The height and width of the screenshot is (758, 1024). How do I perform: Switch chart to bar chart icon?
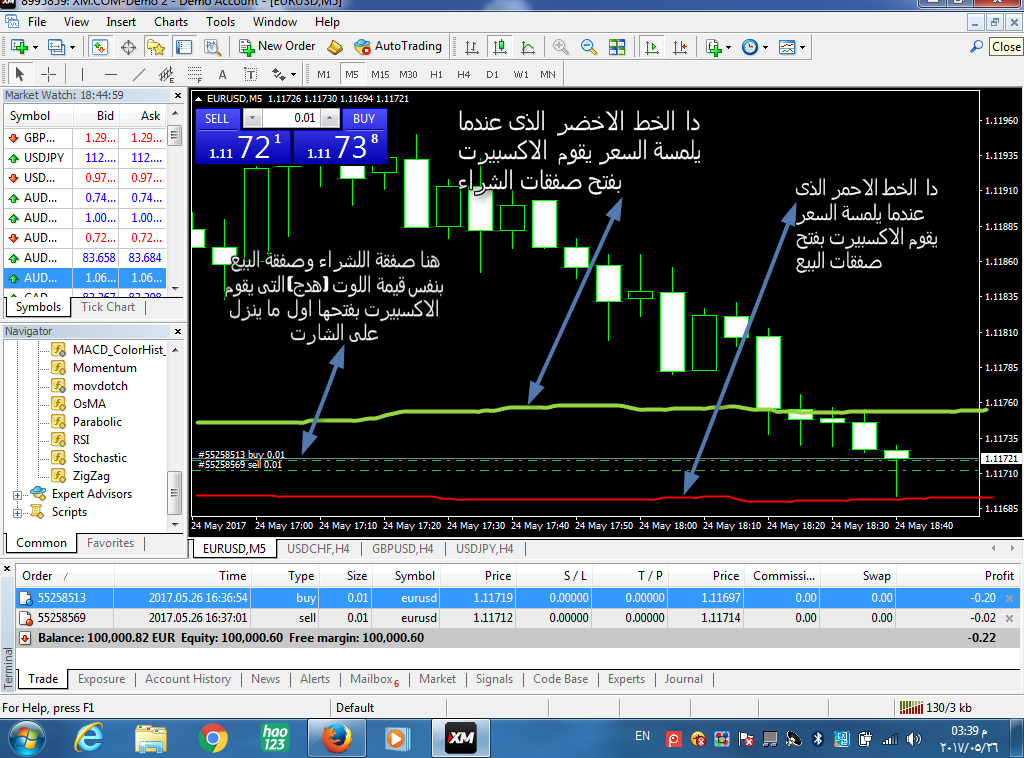pos(472,47)
